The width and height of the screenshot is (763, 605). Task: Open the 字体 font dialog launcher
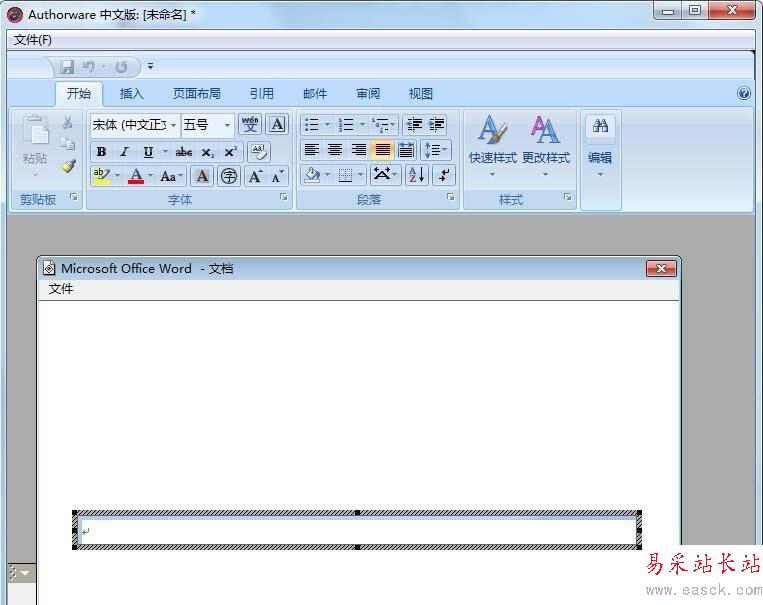point(284,197)
